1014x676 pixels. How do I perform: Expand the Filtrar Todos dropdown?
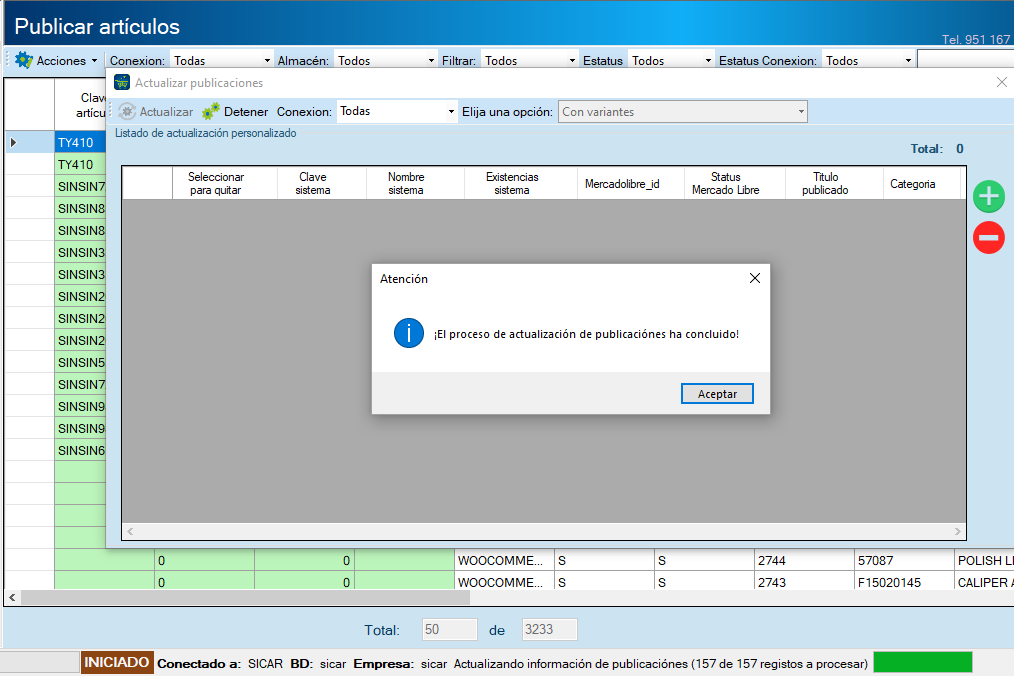[529, 60]
